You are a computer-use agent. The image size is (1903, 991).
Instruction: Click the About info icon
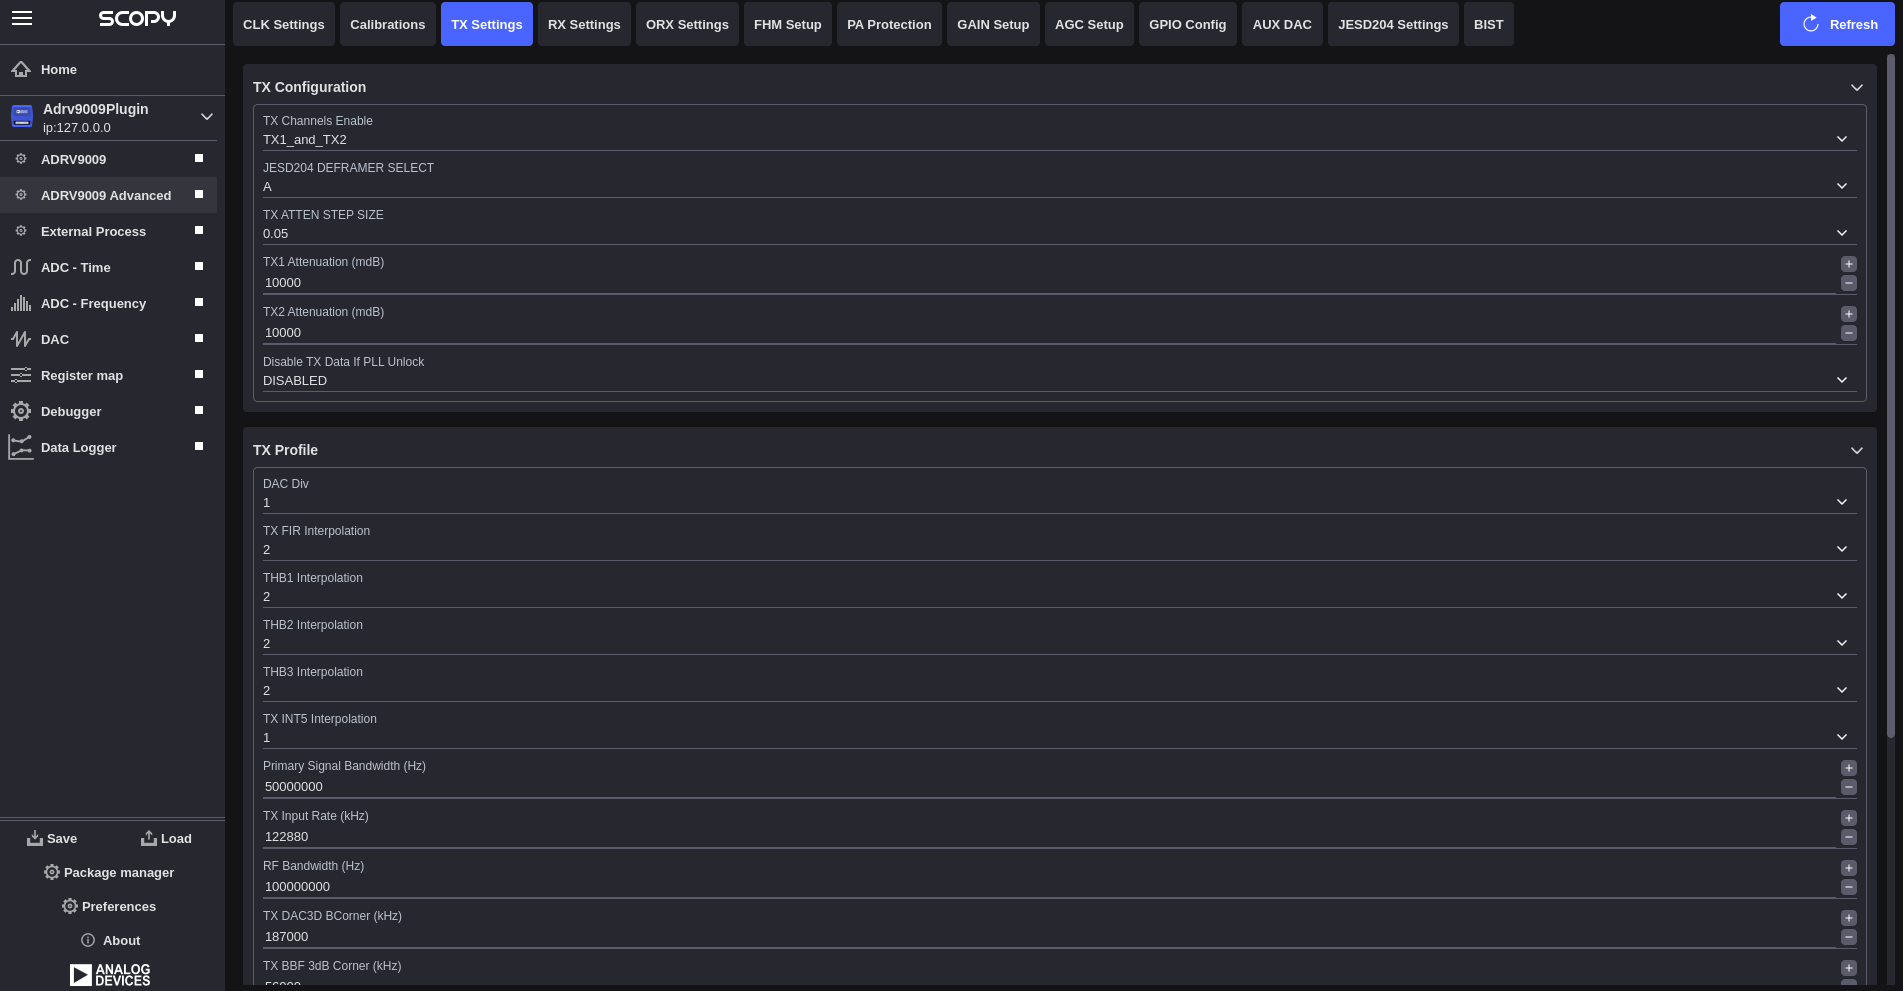pos(88,940)
